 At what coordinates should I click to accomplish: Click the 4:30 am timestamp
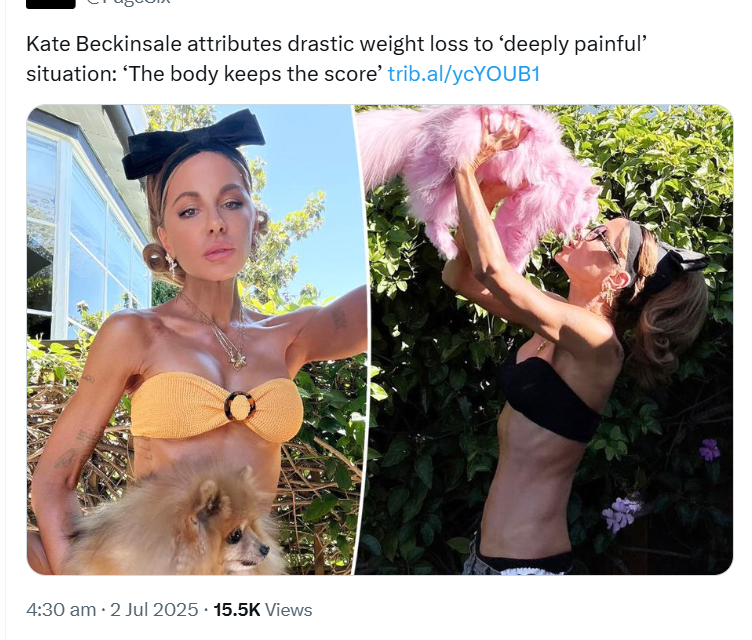point(61,610)
